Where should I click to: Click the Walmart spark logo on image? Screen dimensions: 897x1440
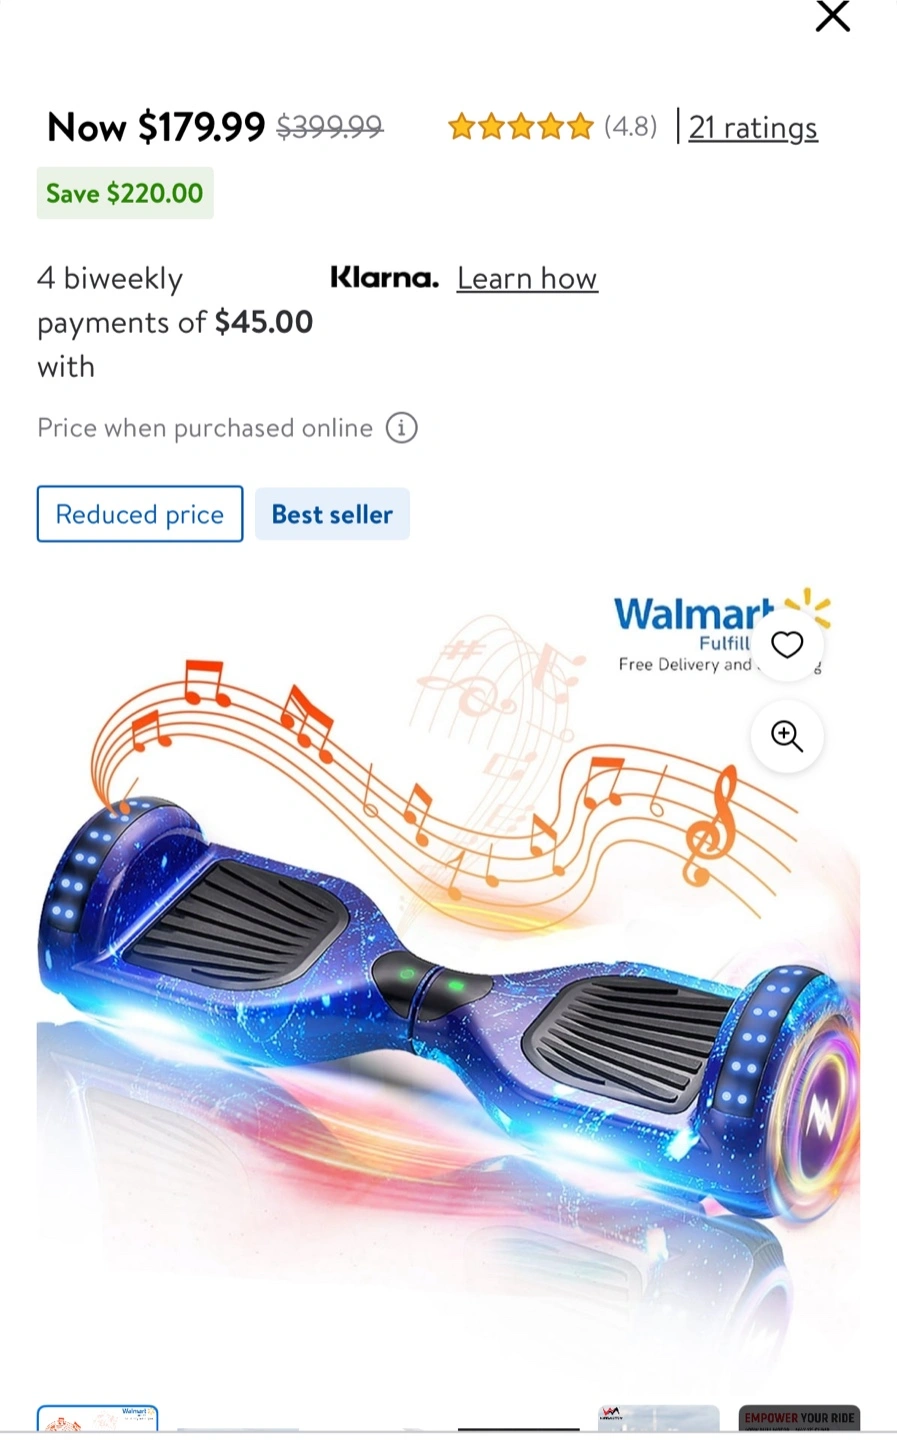click(808, 608)
